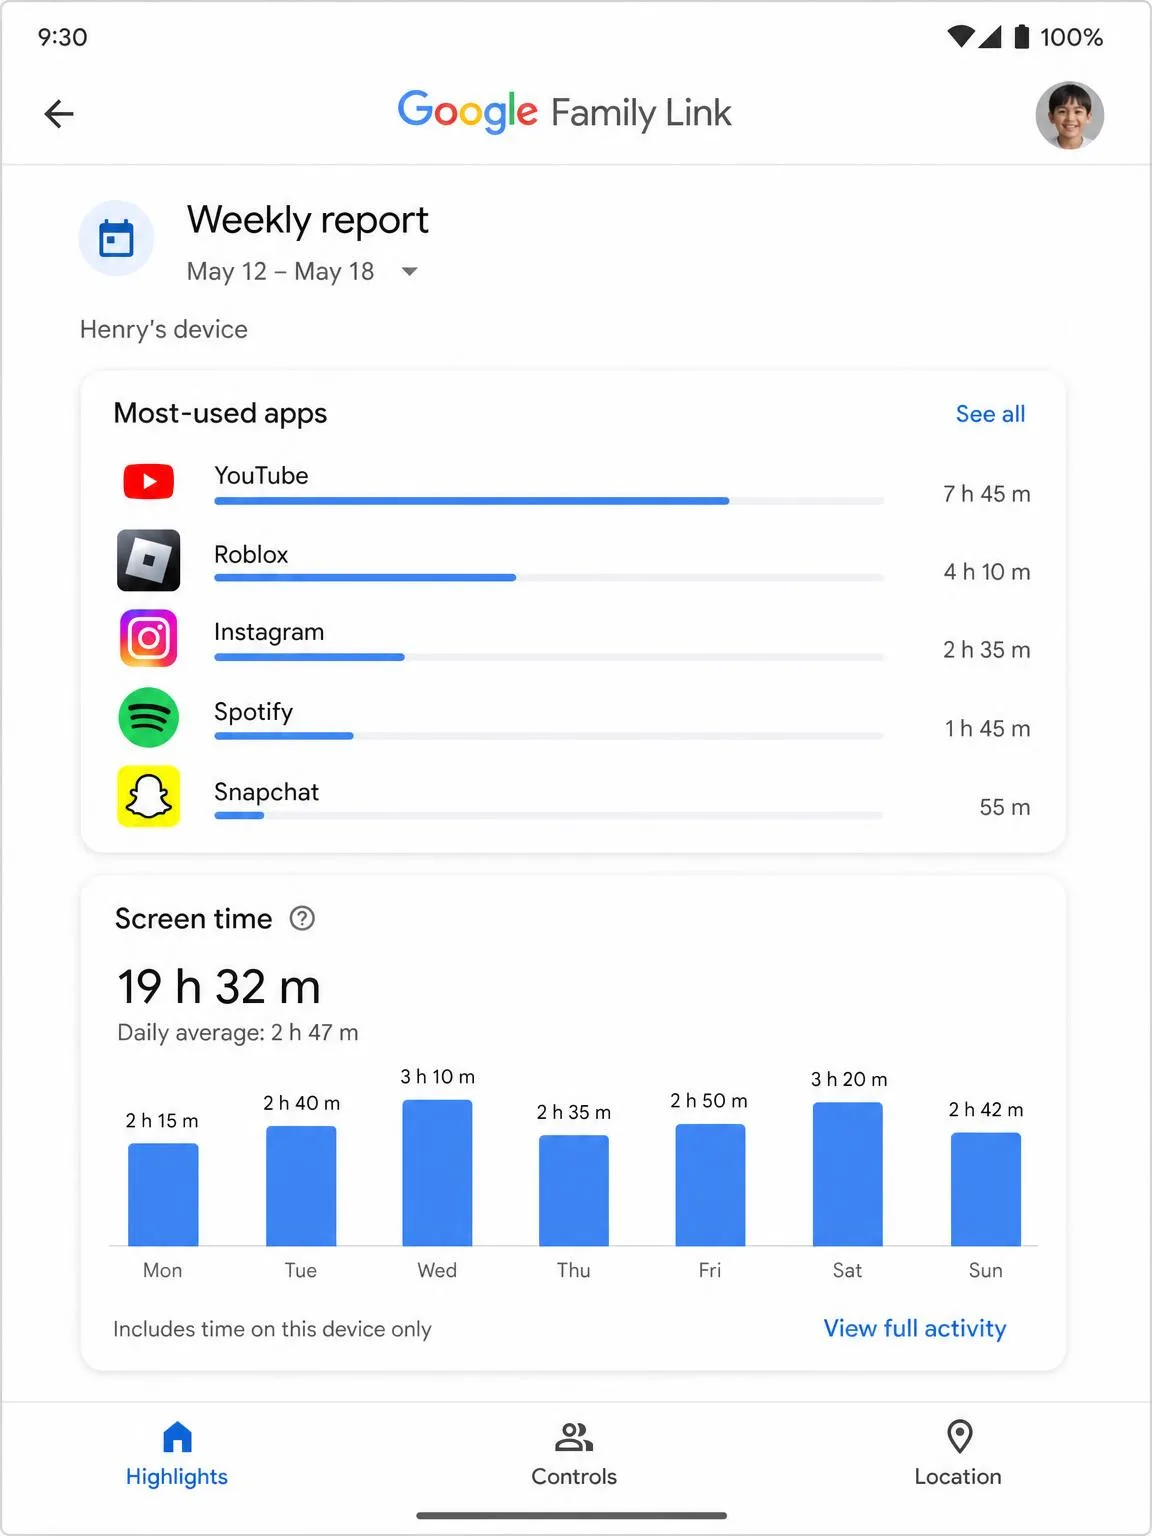Tap the Snapchat app icon
The width and height of the screenshot is (1152, 1536).
[x=148, y=796]
